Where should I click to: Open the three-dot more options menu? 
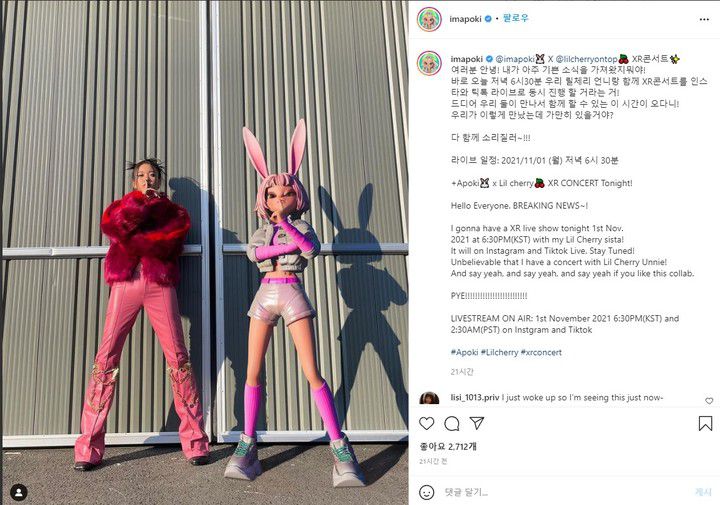pyautogui.click(x=704, y=19)
